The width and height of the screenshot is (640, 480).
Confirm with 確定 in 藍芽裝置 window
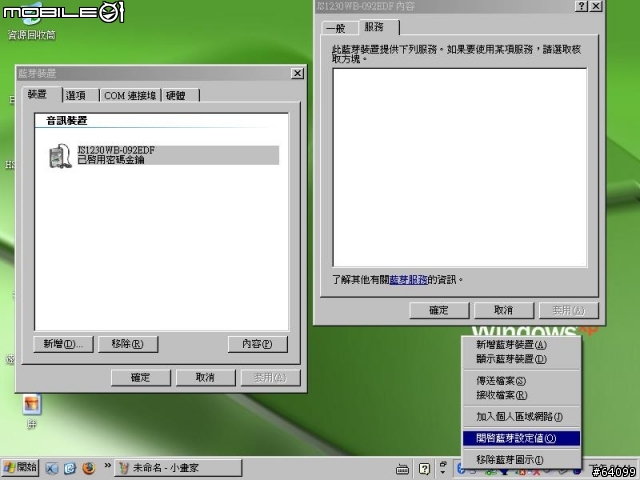coord(141,378)
